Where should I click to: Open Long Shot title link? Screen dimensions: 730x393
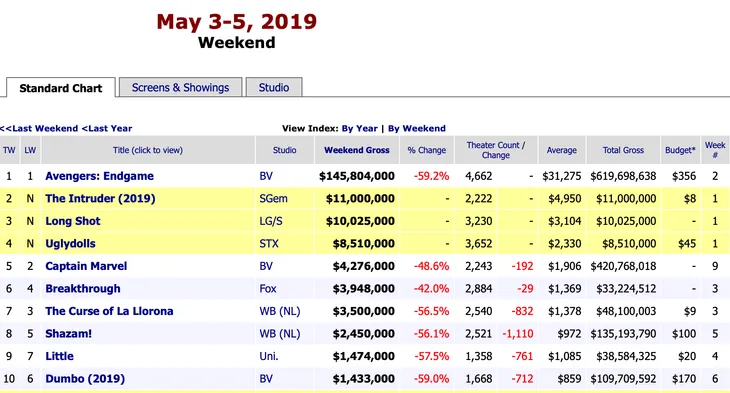73,221
